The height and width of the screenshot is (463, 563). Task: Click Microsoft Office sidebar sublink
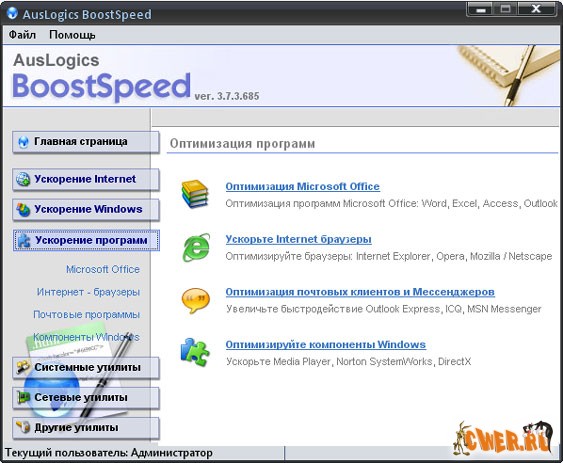(103, 269)
